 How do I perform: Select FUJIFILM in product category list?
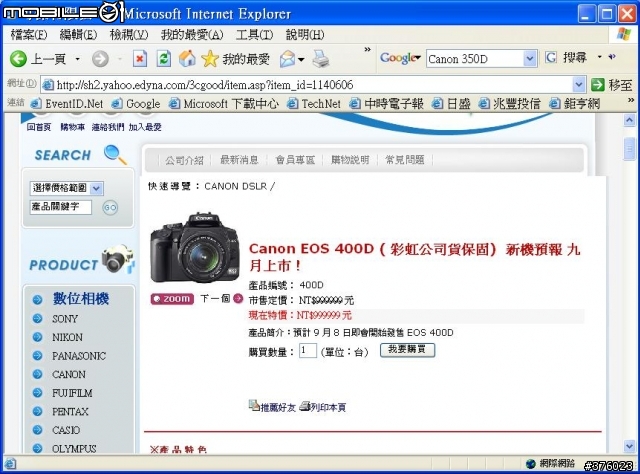[x=72, y=393]
